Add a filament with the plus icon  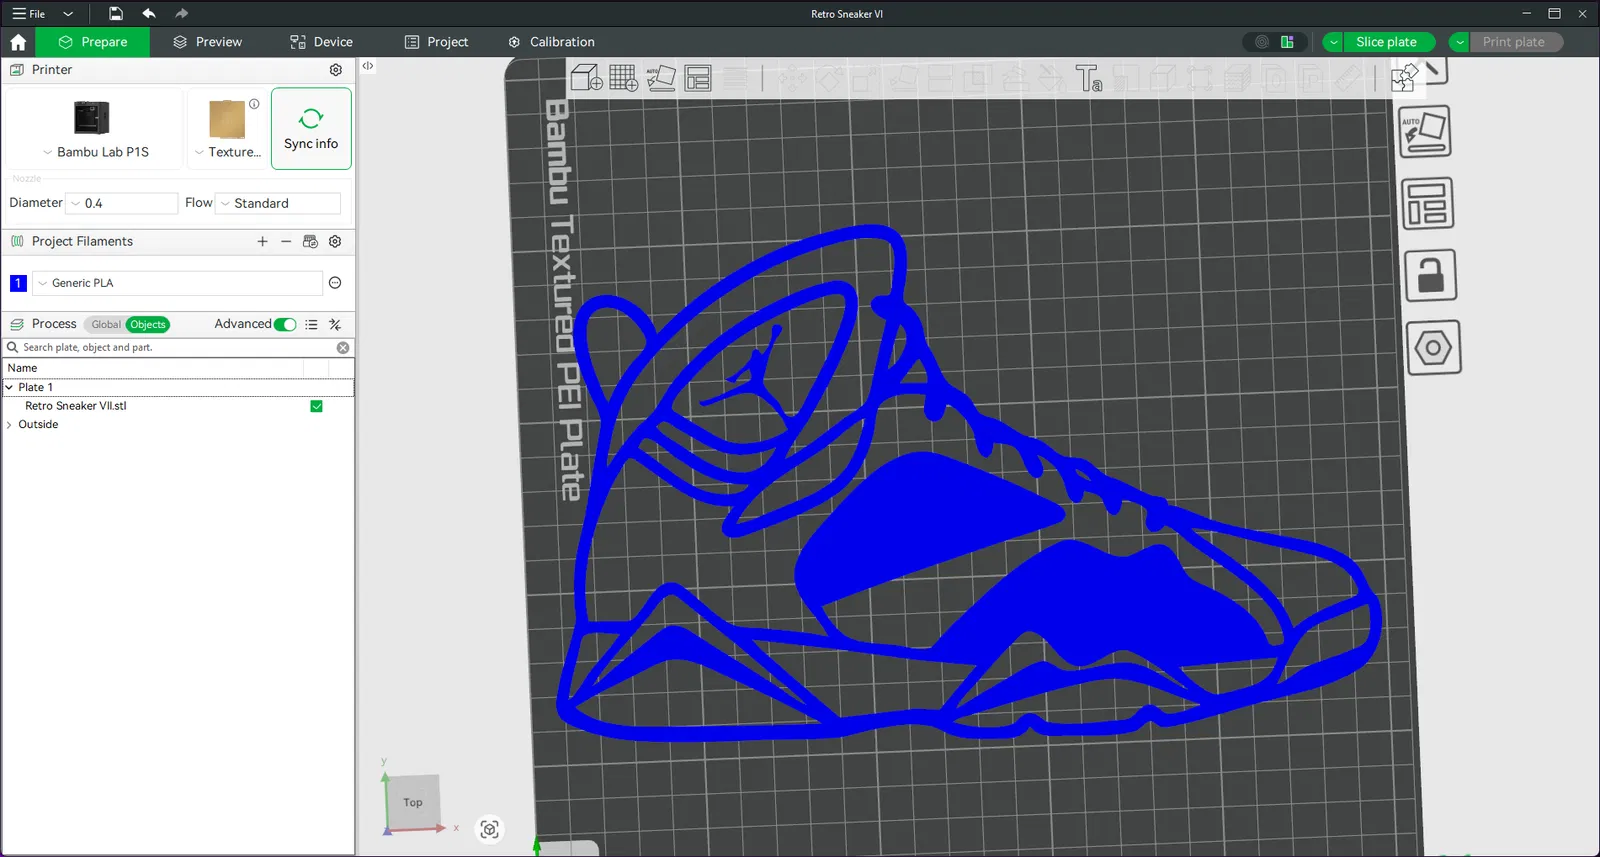tap(262, 241)
